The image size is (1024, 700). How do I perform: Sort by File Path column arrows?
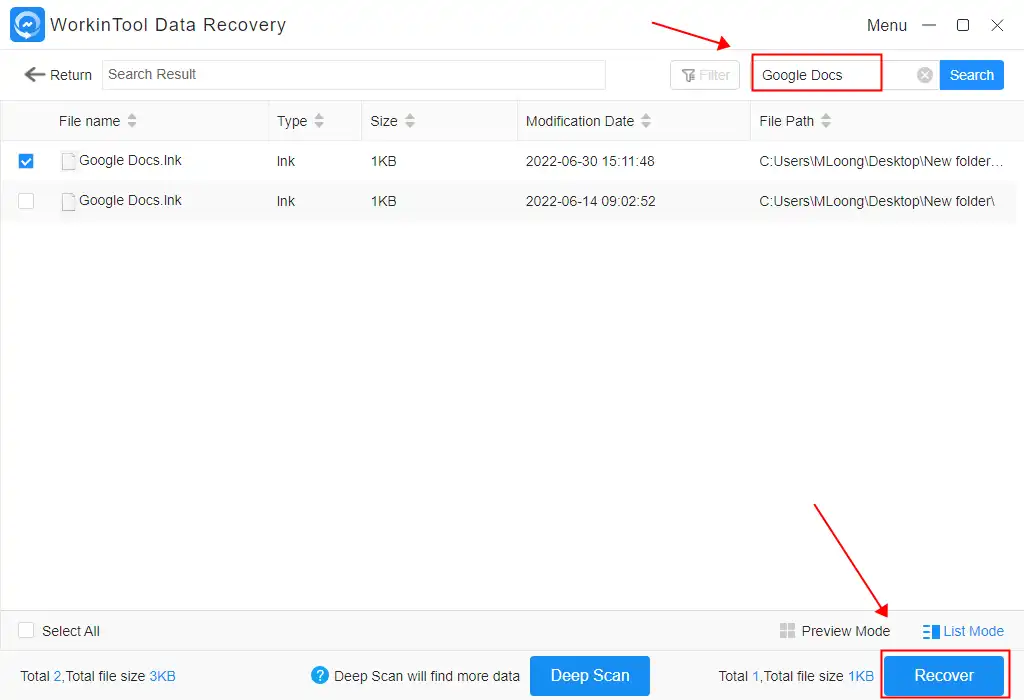[x=825, y=121]
